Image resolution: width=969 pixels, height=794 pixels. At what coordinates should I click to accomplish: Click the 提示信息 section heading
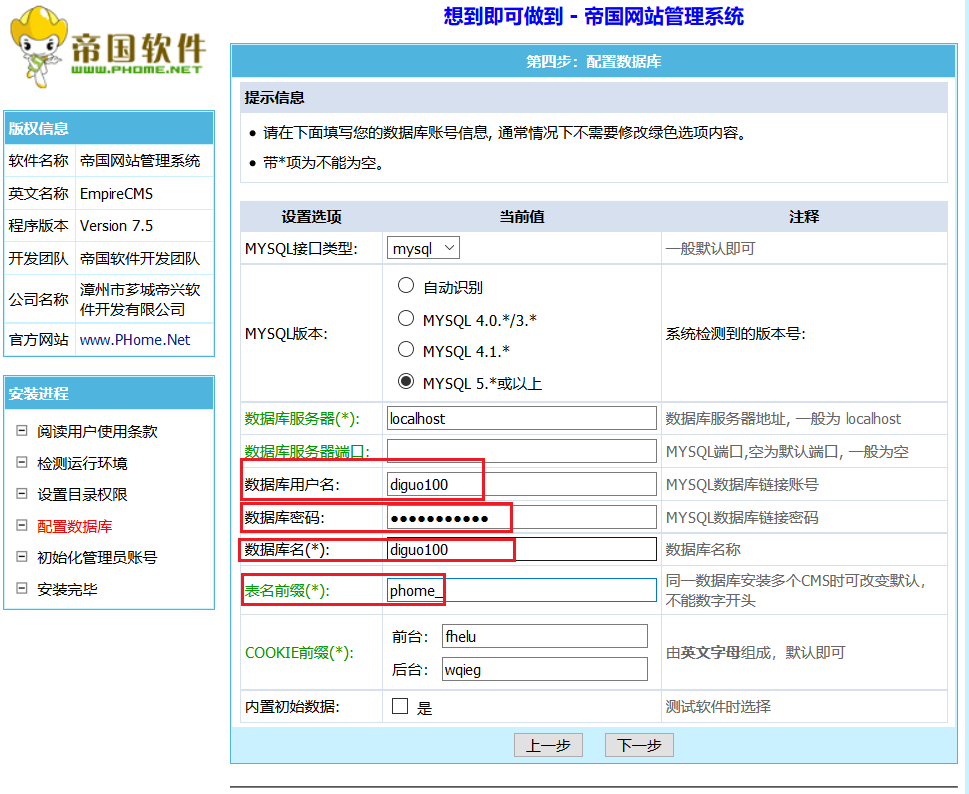click(x=274, y=98)
